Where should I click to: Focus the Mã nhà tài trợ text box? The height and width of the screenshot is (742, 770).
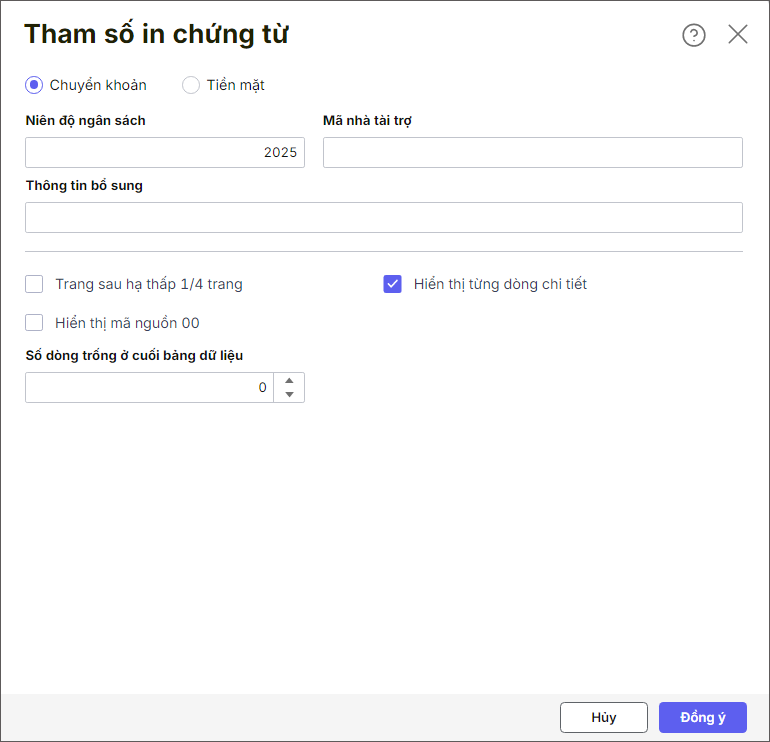pyautogui.click(x=532, y=152)
